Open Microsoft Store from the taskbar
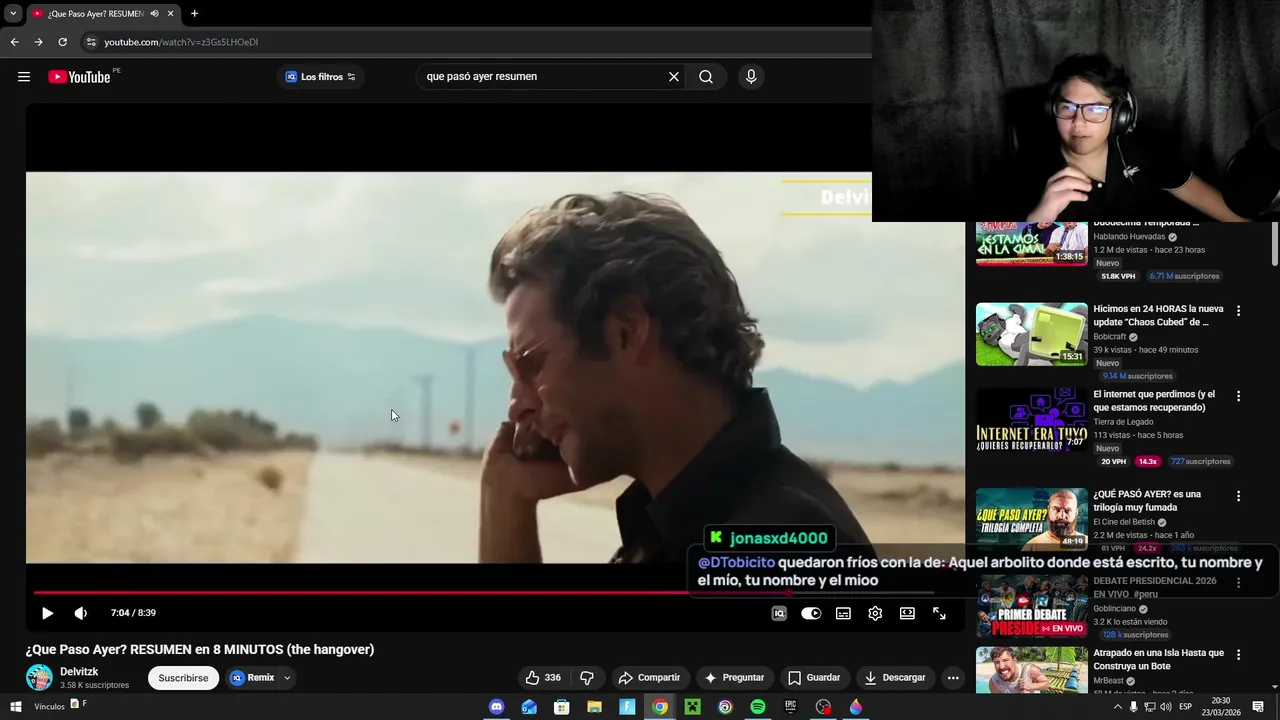Image resolution: width=1280 pixels, height=720 pixels. point(562,707)
